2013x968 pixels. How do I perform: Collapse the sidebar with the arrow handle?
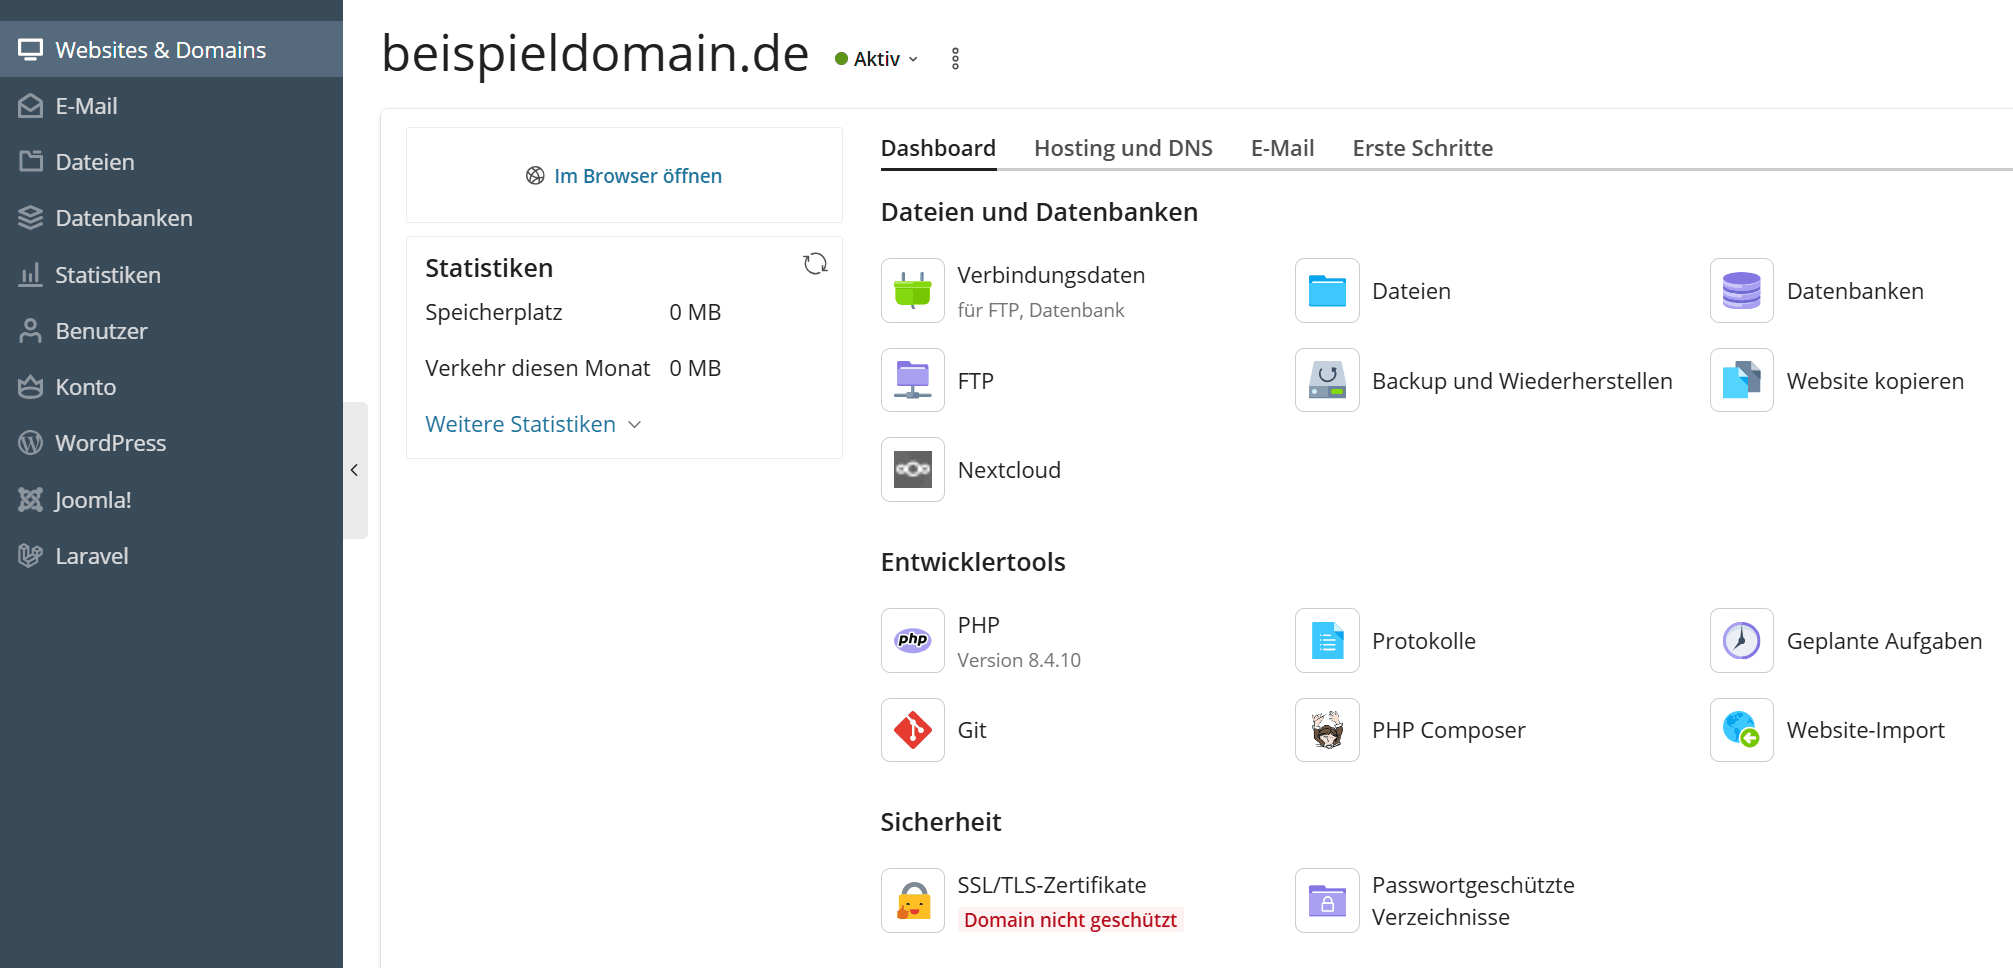pyautogui.click(x=355, y=470)
